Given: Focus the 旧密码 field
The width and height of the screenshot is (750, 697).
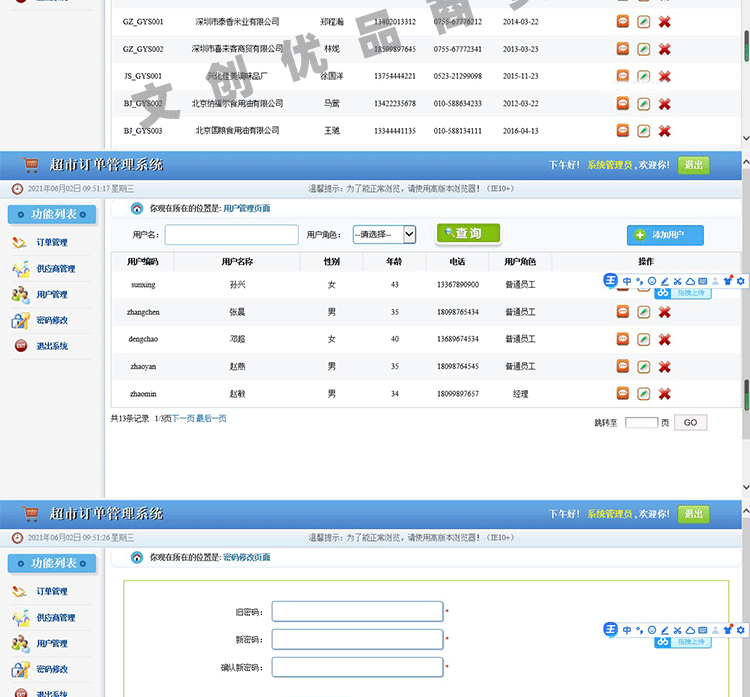Looking at the screenshot, I should (x=357, y=611).
